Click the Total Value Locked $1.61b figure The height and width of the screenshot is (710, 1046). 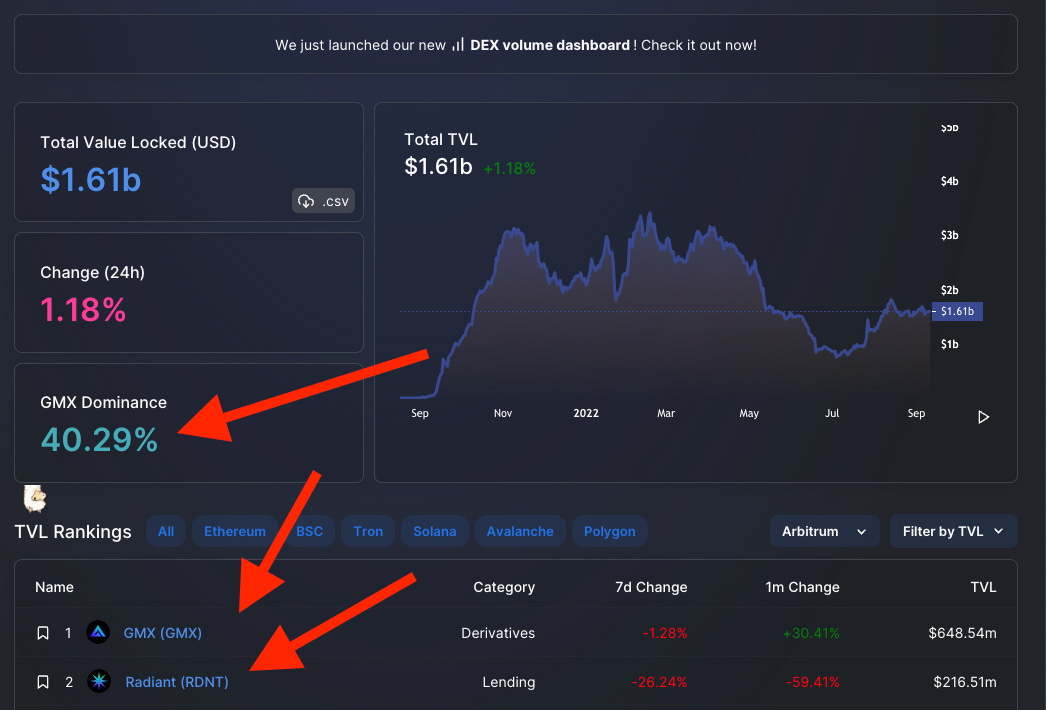click(x=91, y=180)
